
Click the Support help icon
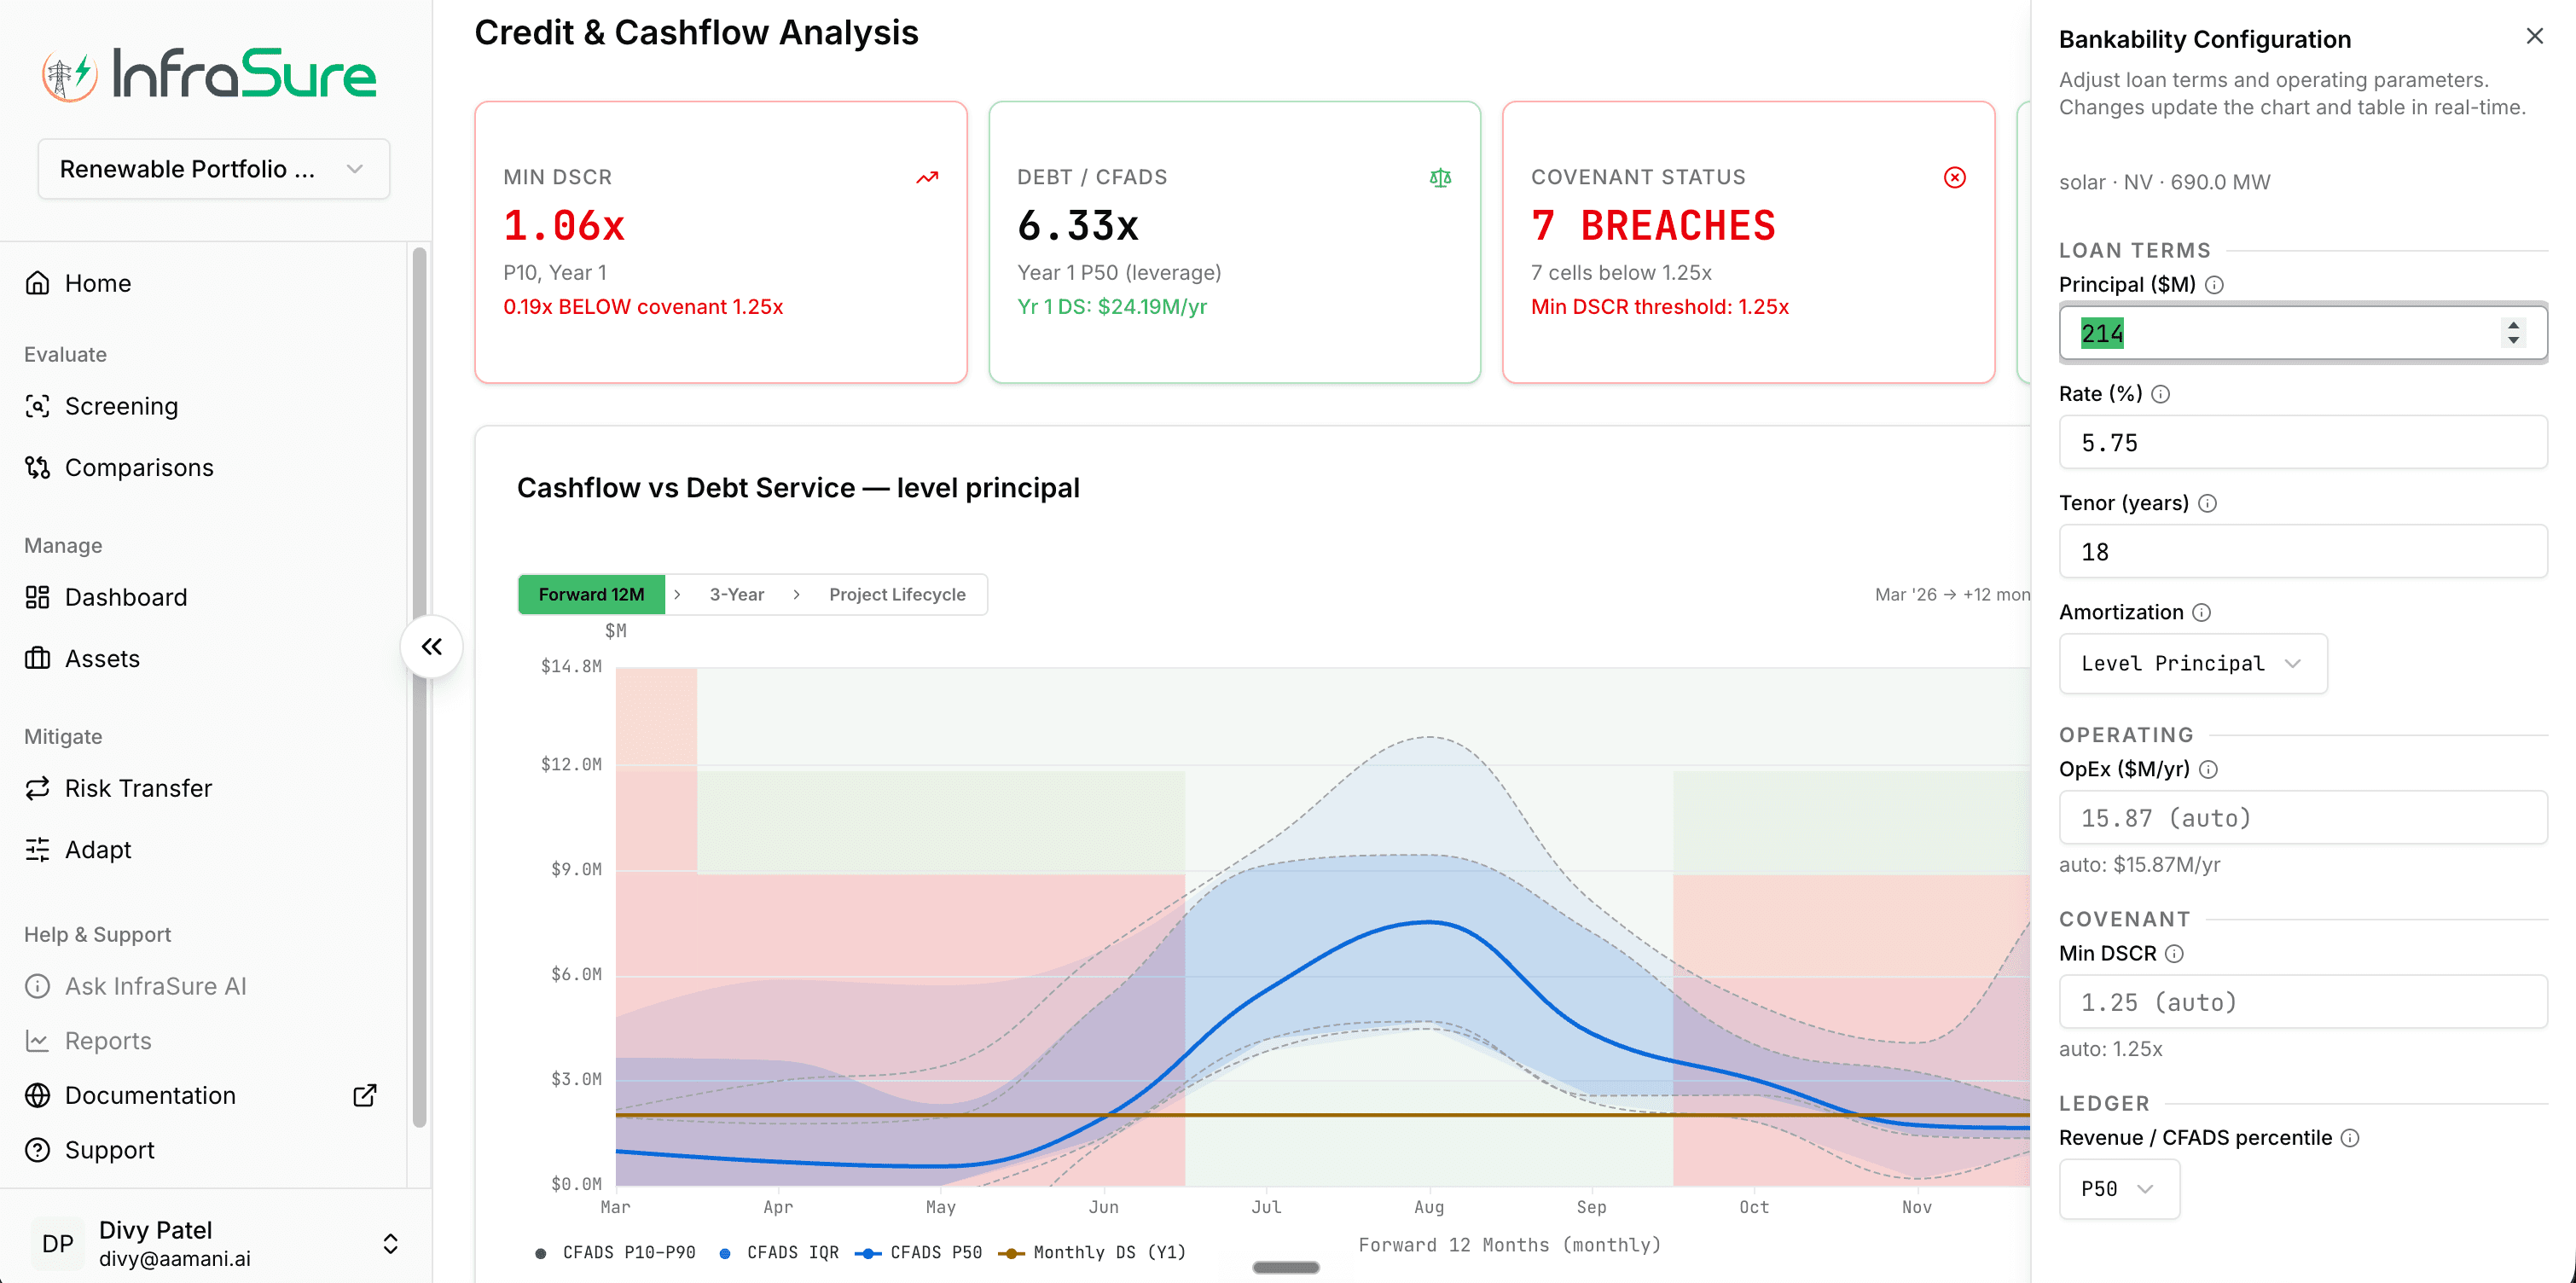coord(37,1150)
